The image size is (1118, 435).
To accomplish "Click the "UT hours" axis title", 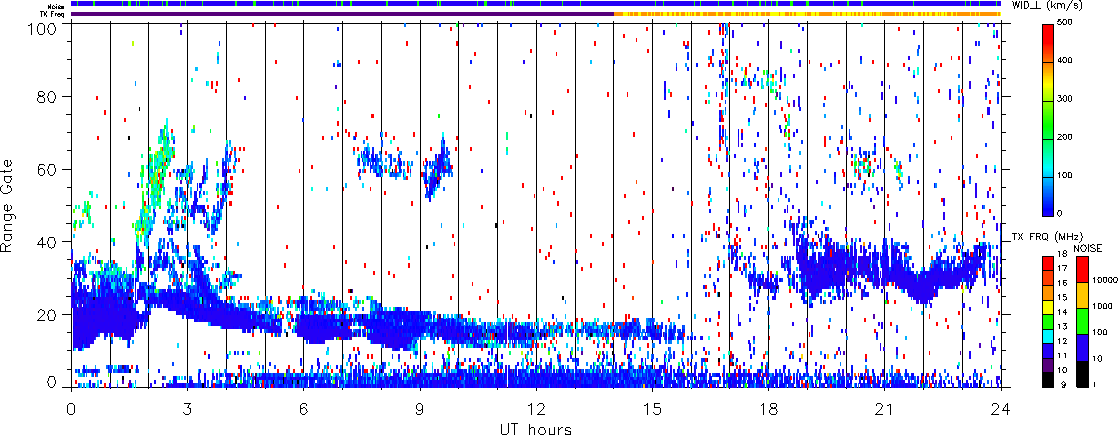I will [536, 428].
